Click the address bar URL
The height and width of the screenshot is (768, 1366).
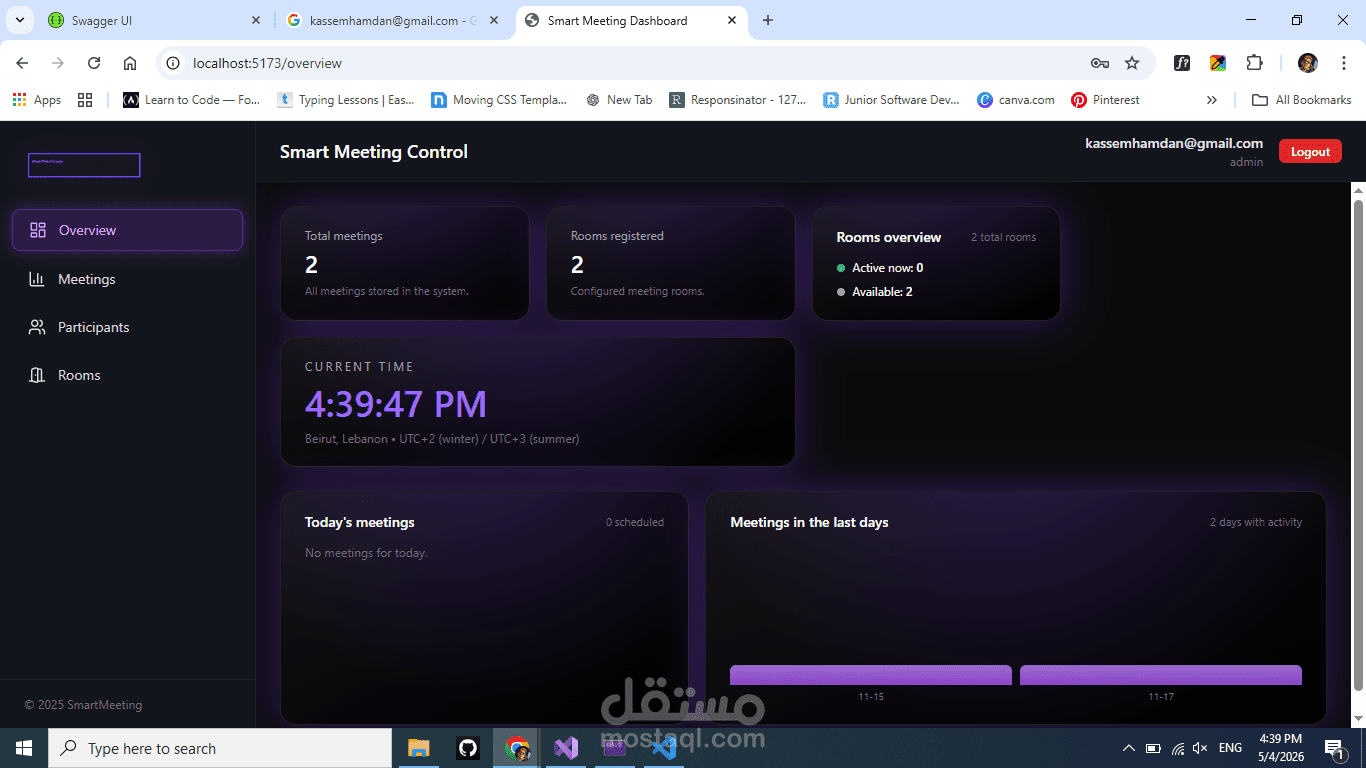267,63
